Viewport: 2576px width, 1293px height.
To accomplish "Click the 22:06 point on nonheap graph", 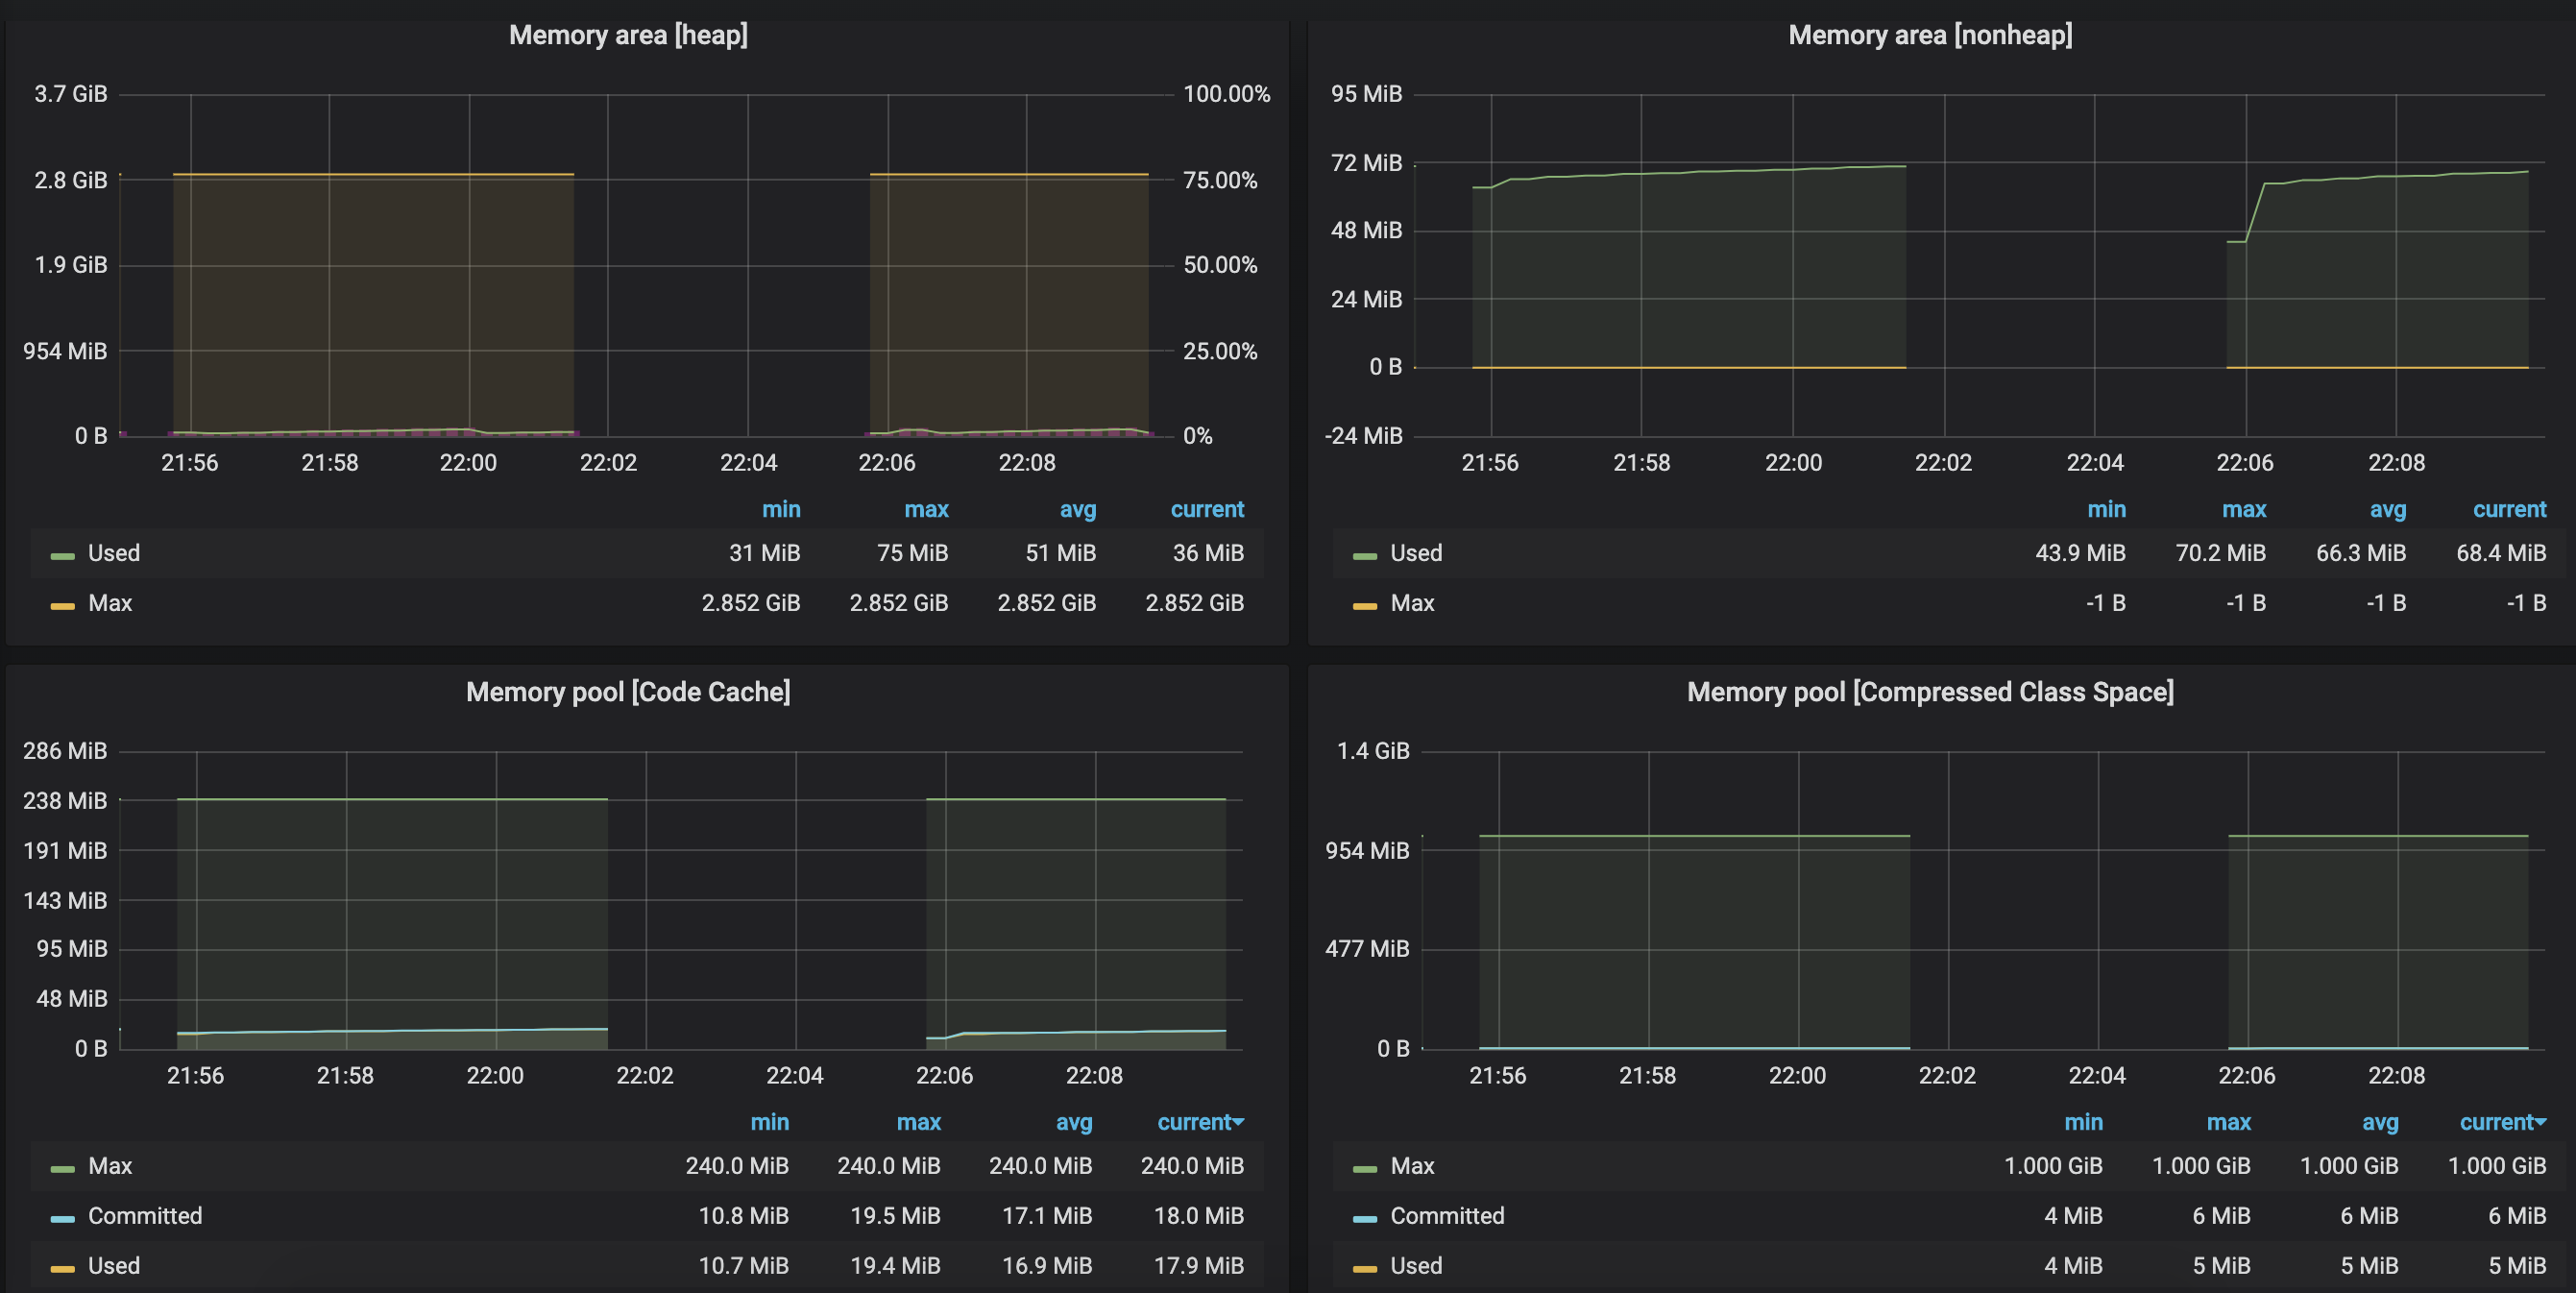I will (2246, 241).
